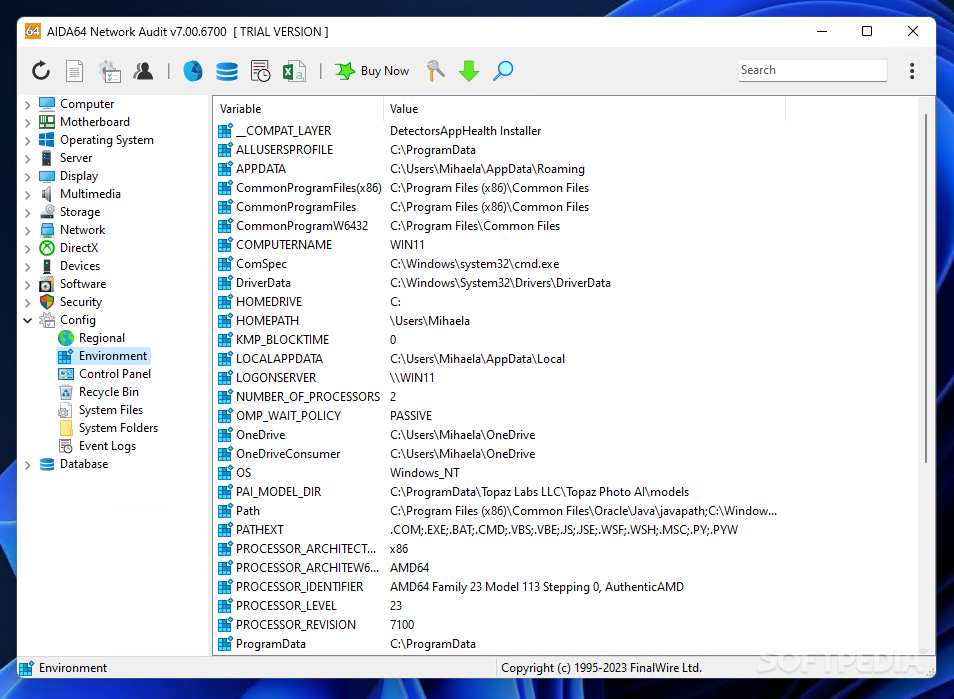The height and width of the screenshot is (699, 954).
Task: Click the Buy Now button
Action: [x=372, y=71]
